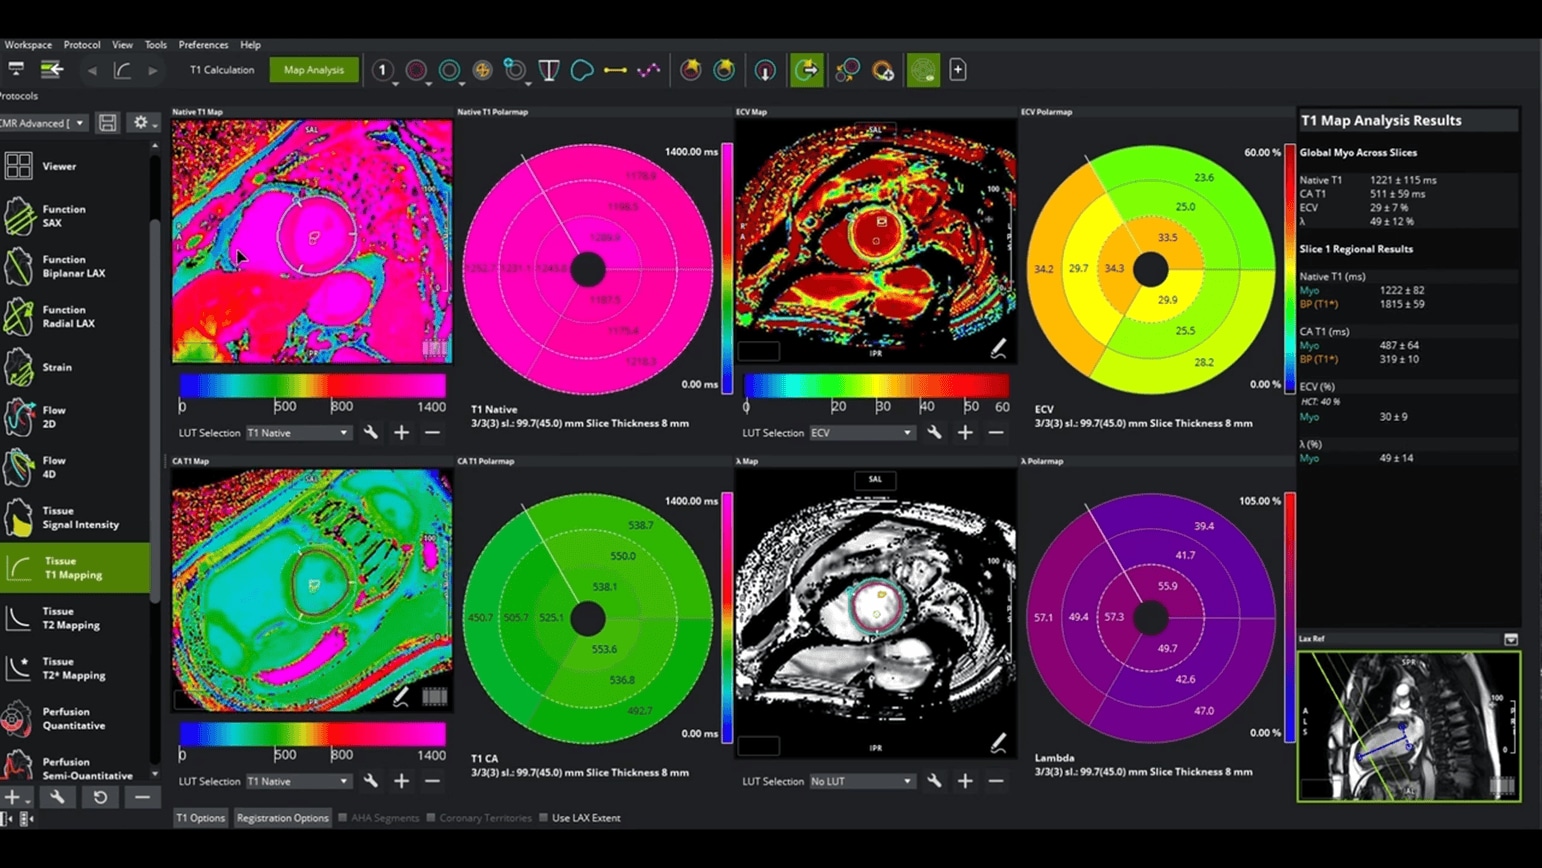Viewport: 1542px width, 868px height.
Task: Select the yellow line measurement tool
Action: tap(615, 70)
